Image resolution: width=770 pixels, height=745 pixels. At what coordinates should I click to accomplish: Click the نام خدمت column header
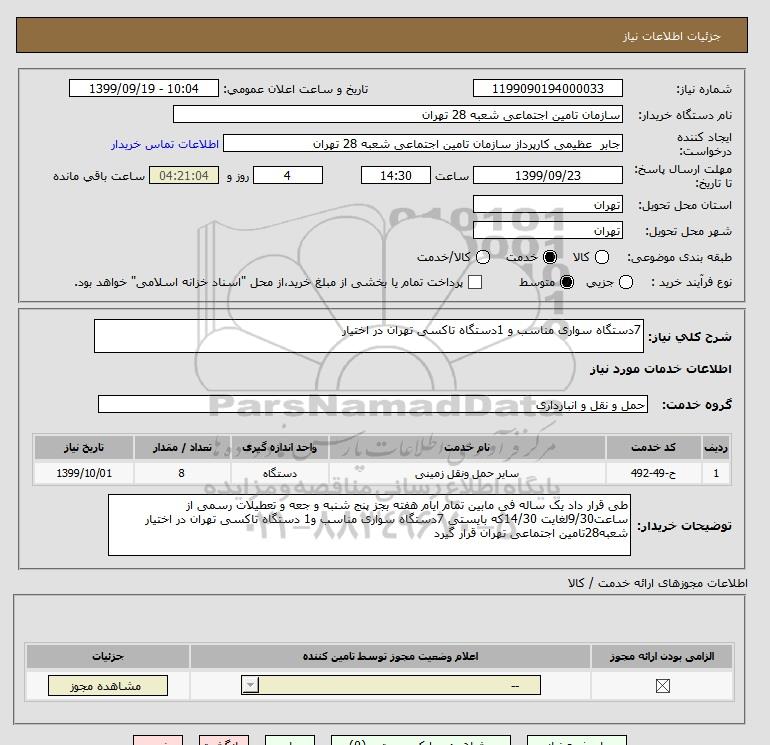tap(467, 447)
